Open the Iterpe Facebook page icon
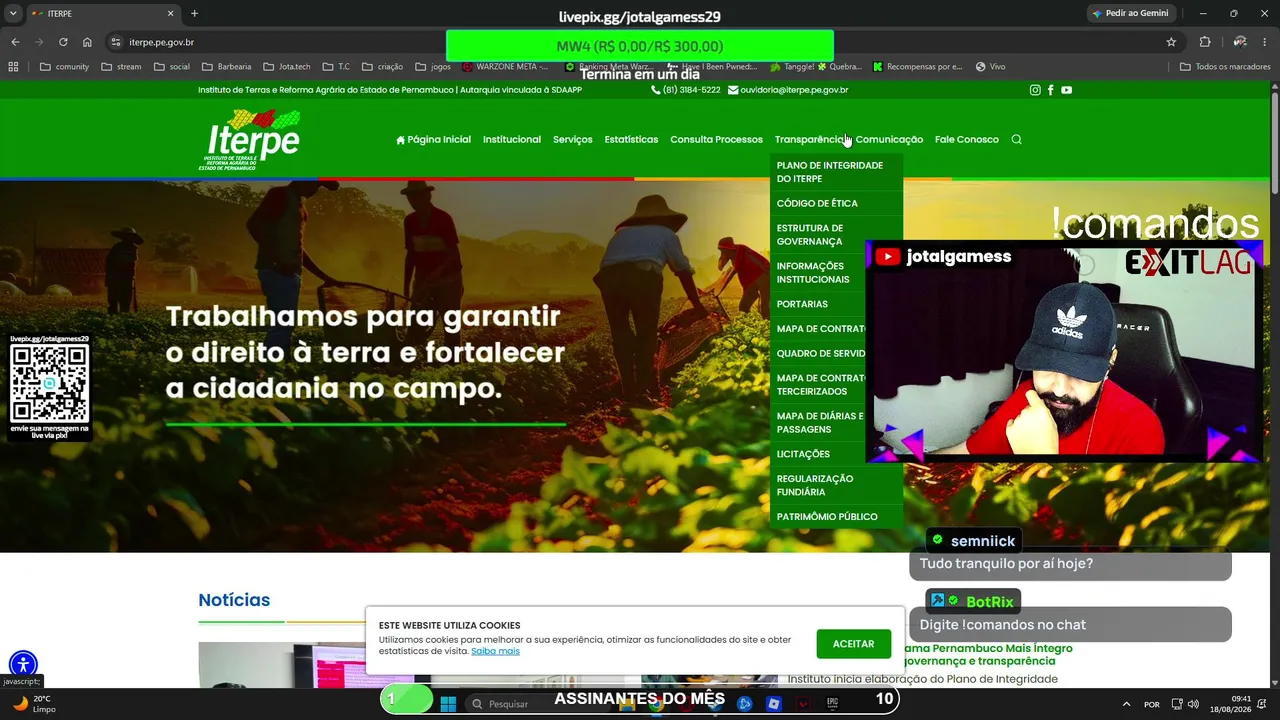1280x720 pixels. point(1050,90)
